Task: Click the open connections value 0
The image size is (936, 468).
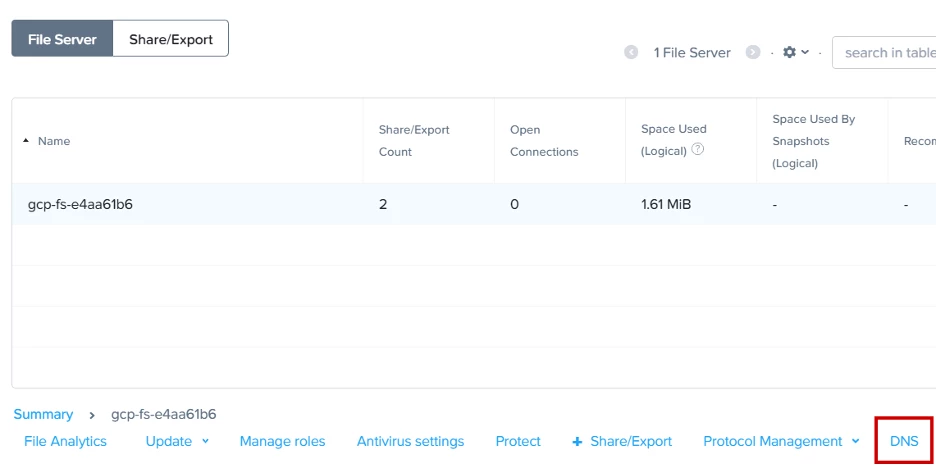Action: click(x=514, y=204)
